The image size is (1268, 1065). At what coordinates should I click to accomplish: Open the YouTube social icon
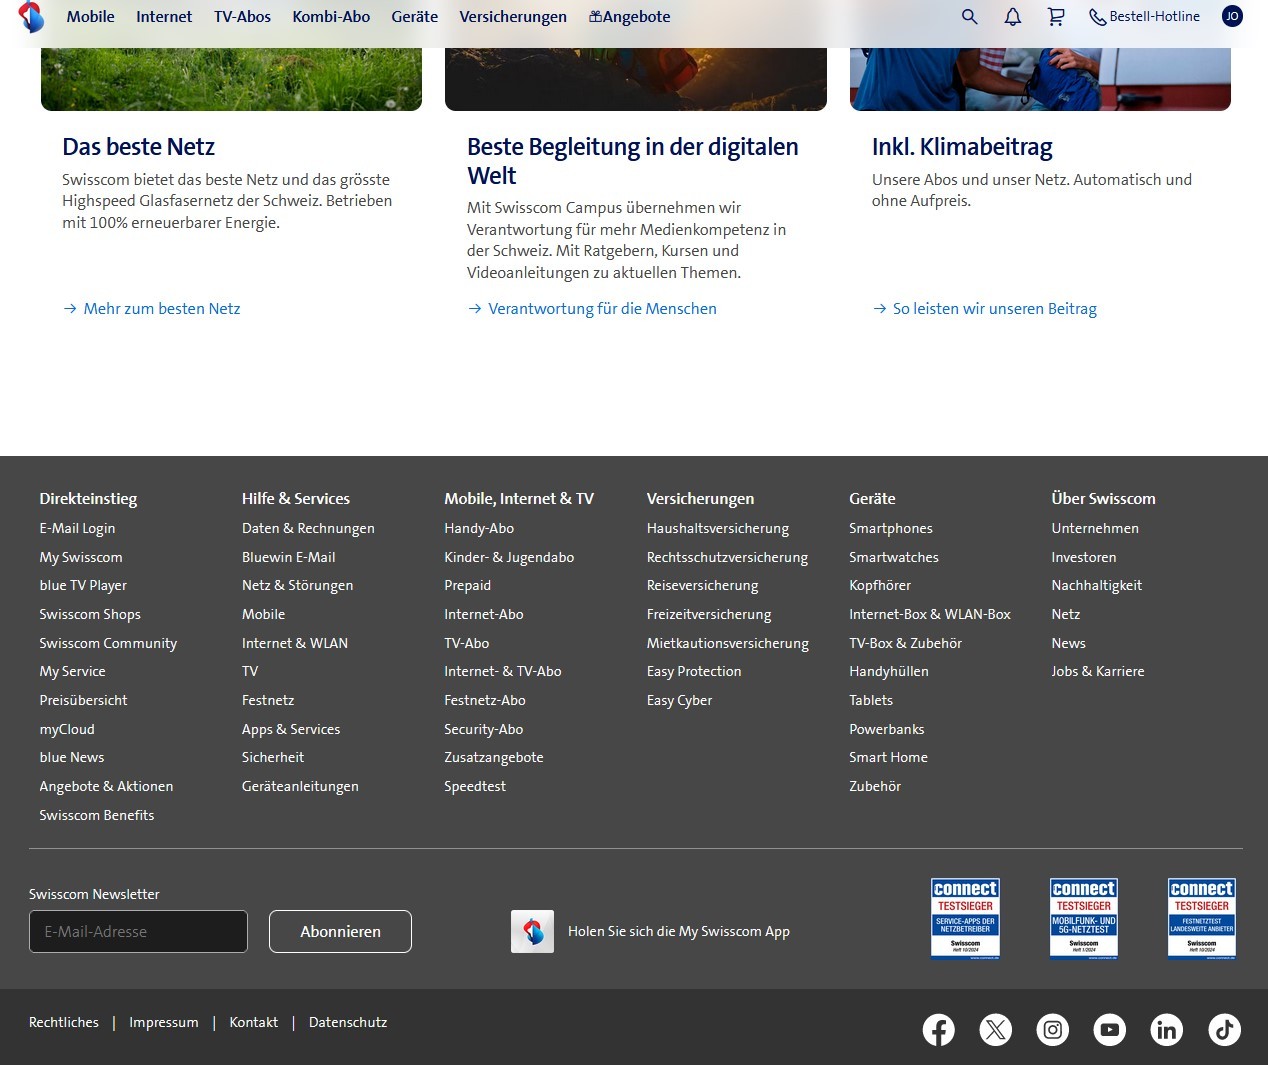1109,1029
